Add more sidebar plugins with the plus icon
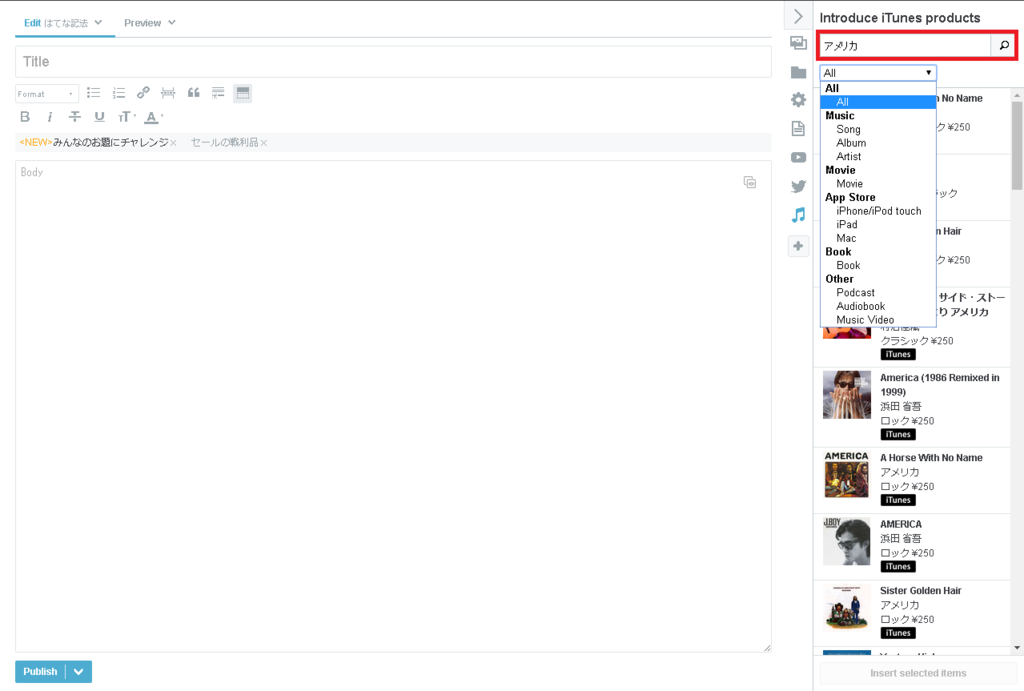The height and width of the screenshot is (691, 1024). (x=798, y=246)
